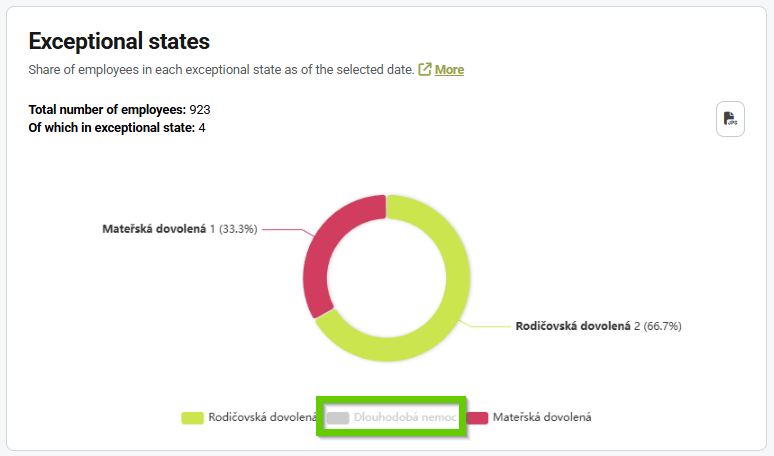
Task: Click the Of which in exceptional state label
Action: click(x=111, y=127)
